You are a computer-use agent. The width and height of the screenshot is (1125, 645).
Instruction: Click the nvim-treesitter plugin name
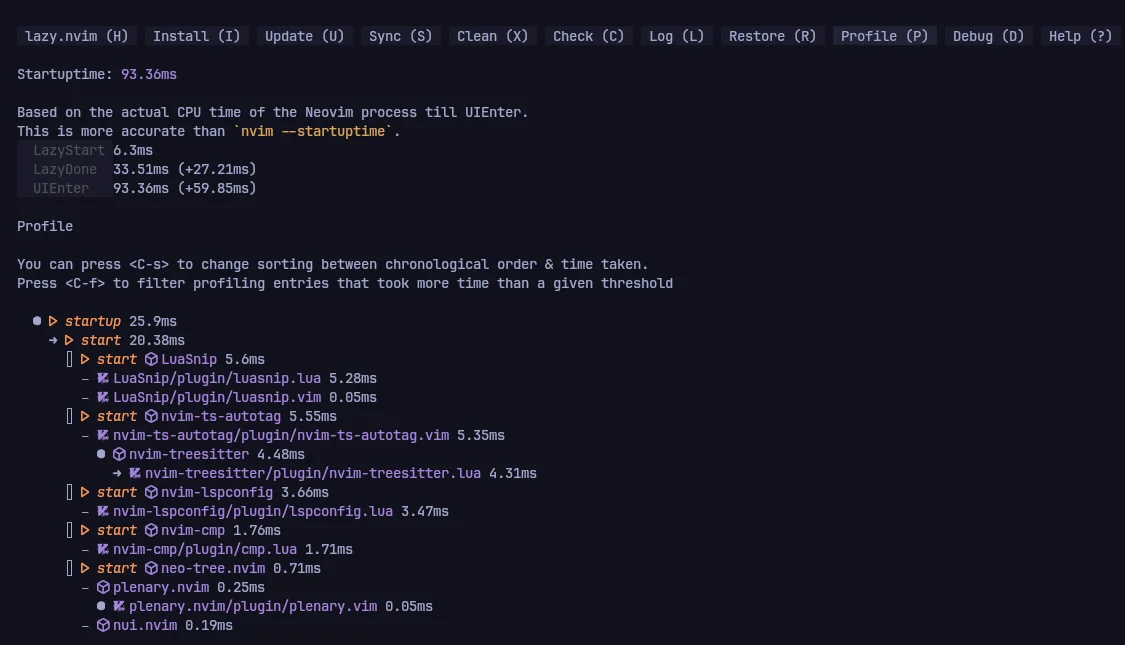(x=189, y=454)
